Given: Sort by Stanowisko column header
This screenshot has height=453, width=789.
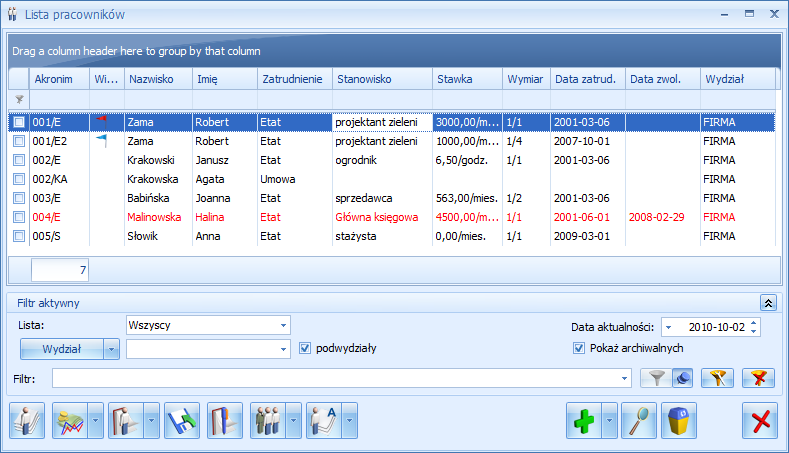Looking at the screenshot, I should click(382, 79).
